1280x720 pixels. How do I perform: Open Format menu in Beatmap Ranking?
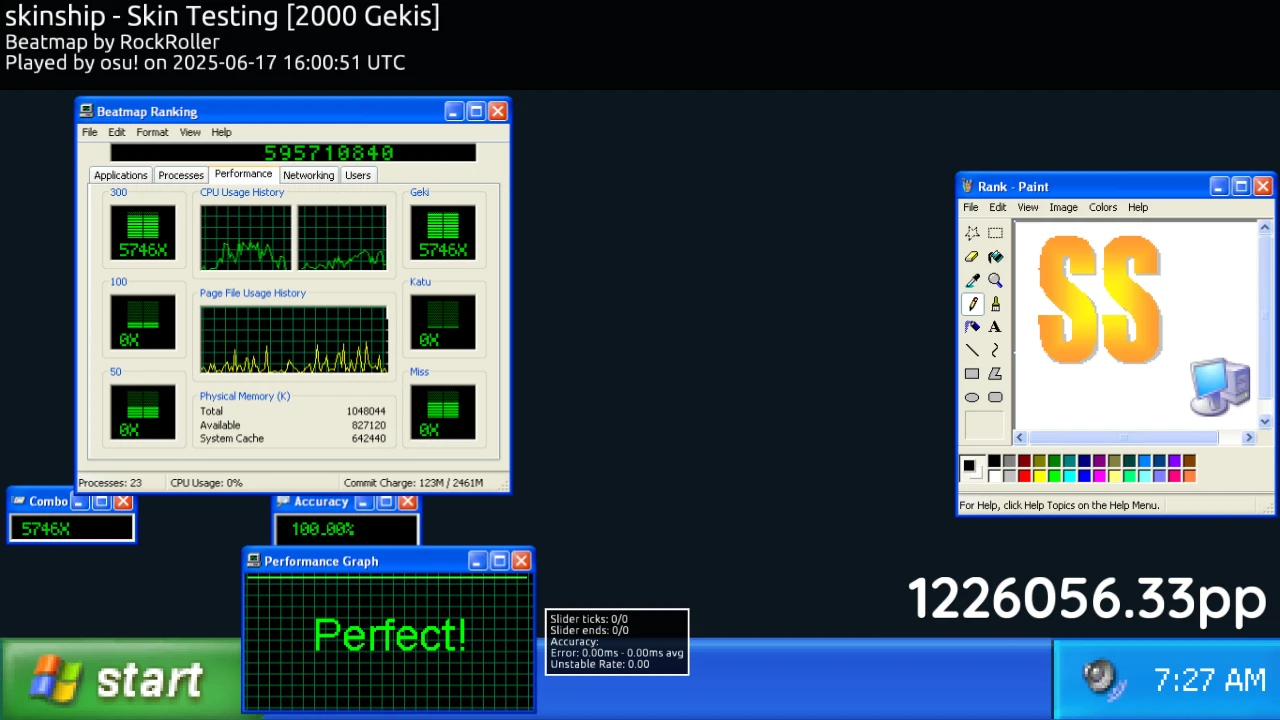coord(152,132)
